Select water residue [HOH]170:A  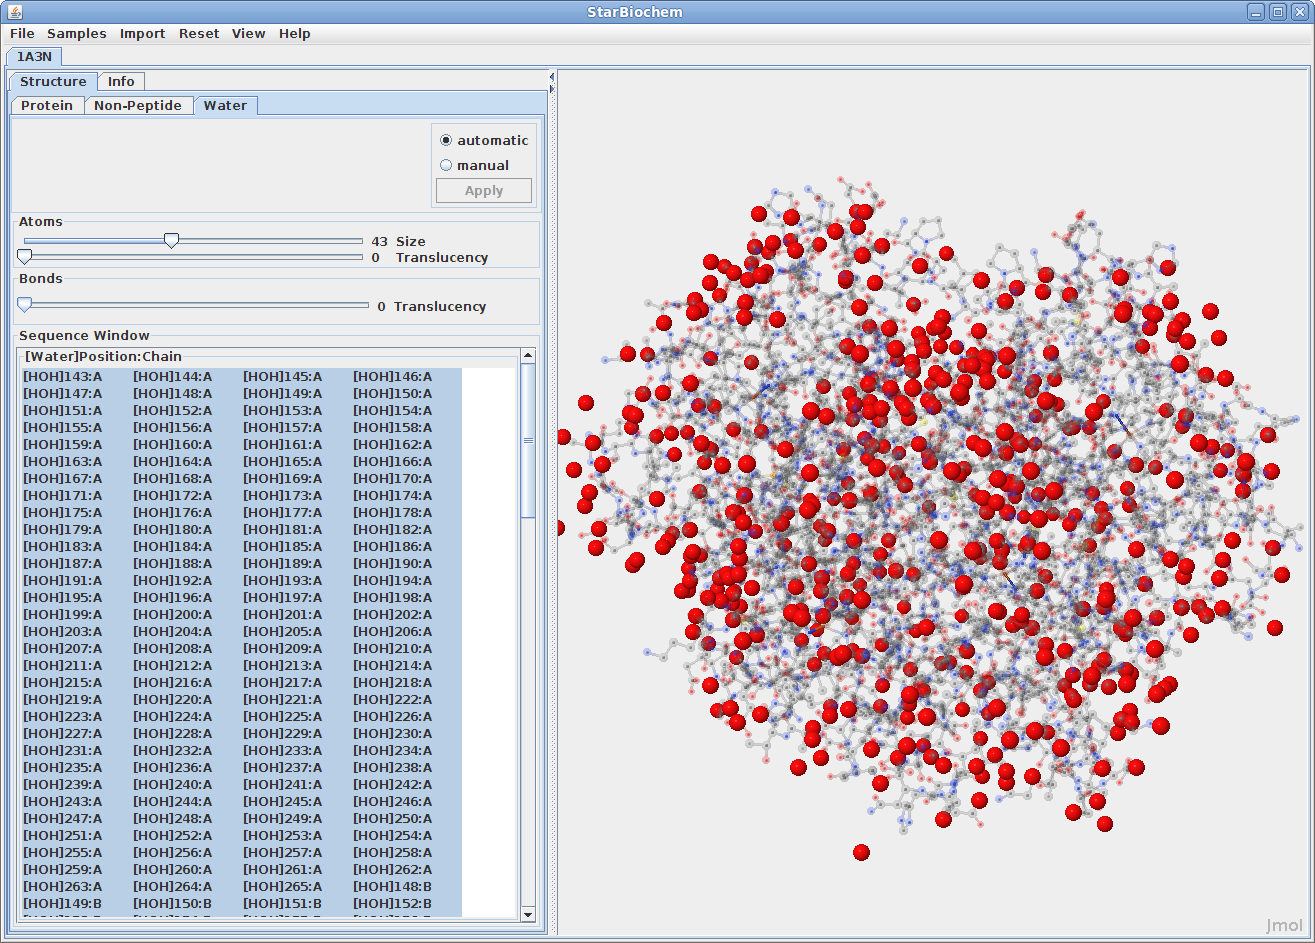pos(393,478)
